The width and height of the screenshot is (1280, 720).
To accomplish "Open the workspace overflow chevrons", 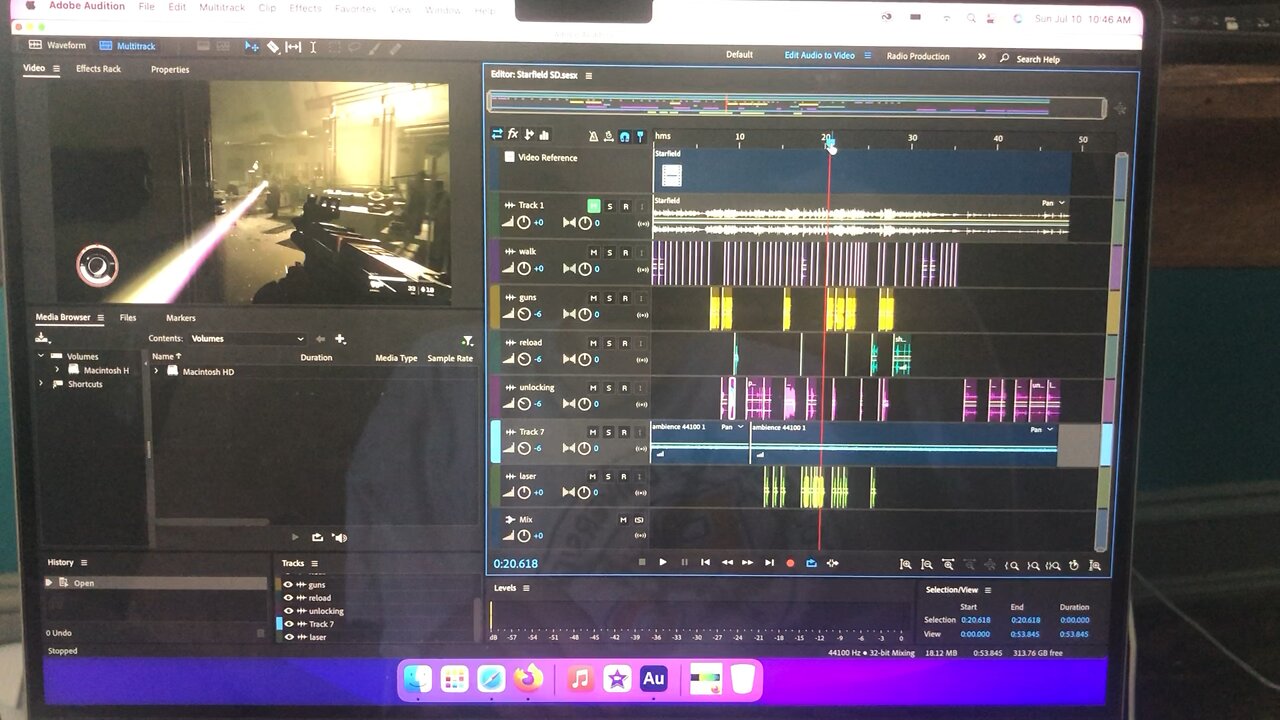I will click(x=982, y=57).
